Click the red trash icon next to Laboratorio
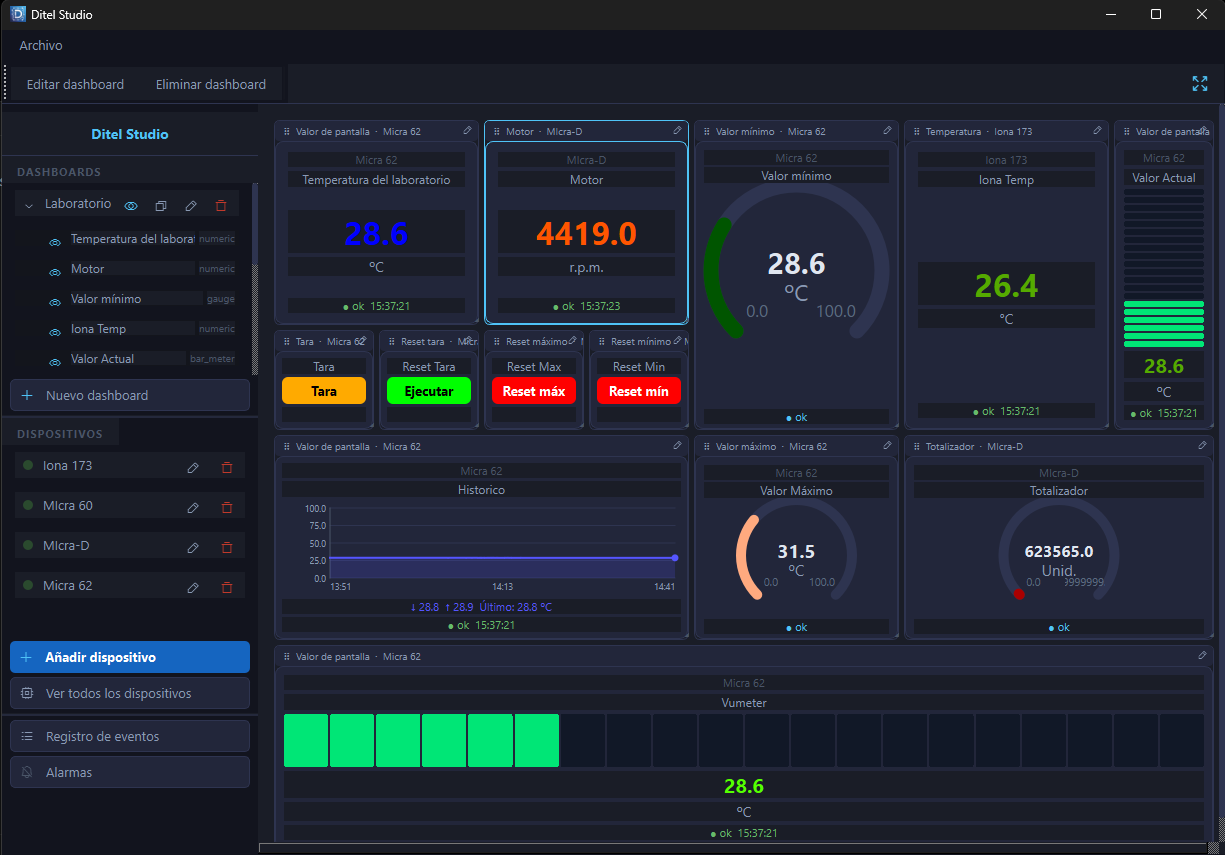 tap(221, 205)
